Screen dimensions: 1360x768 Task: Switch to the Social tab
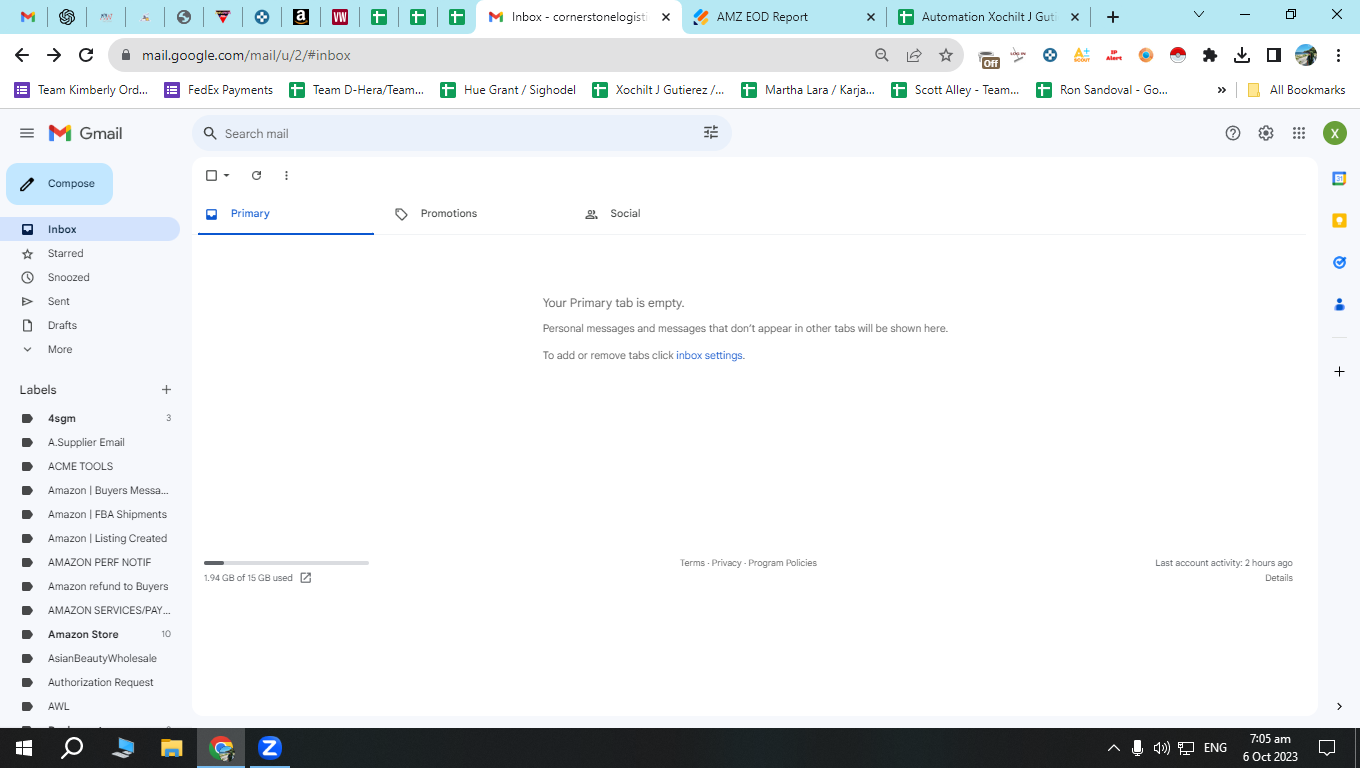coord(666,214)
